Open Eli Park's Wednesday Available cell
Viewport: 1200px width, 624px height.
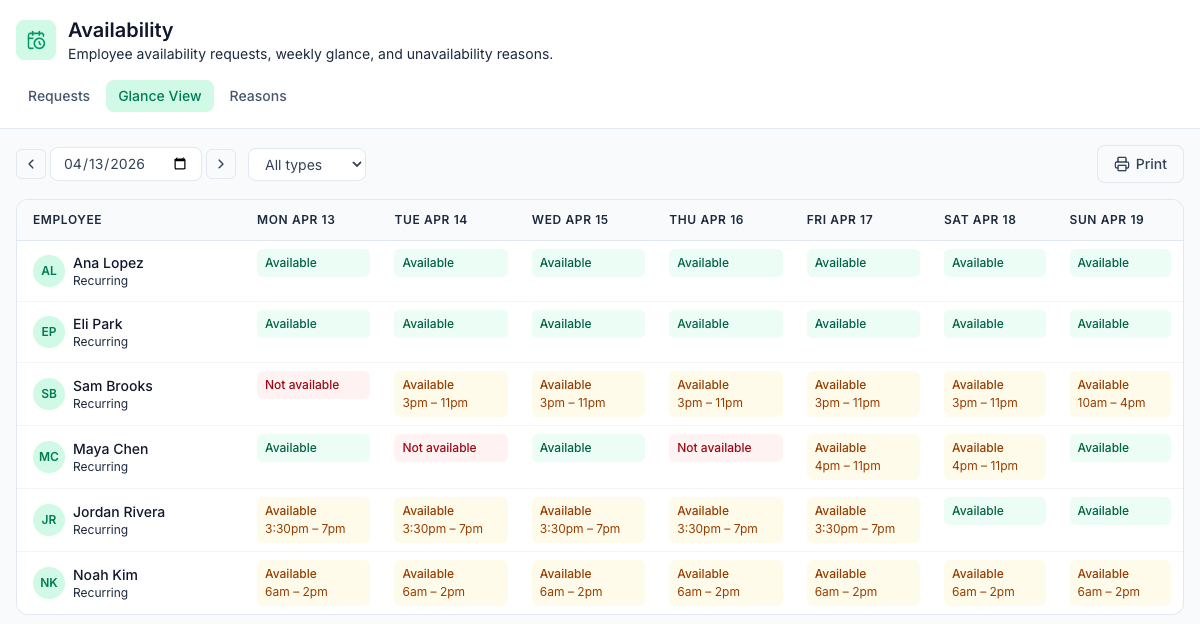tap(588, 324)
